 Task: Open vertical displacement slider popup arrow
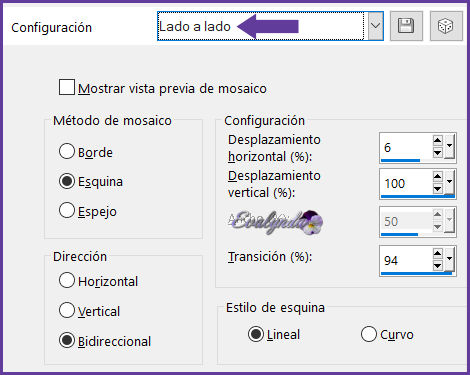point(449,182)
